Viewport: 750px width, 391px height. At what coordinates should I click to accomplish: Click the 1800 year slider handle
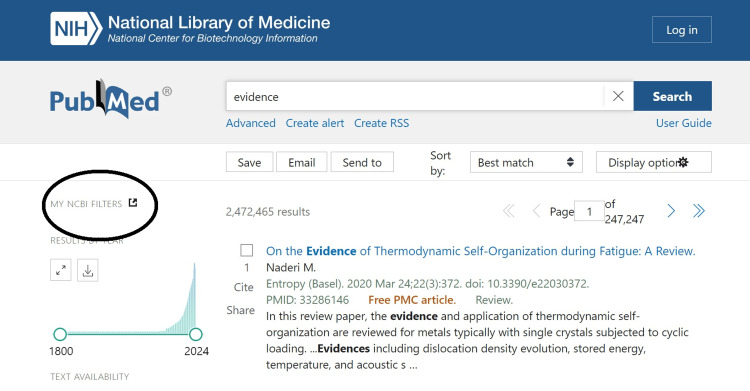[60, 334]
